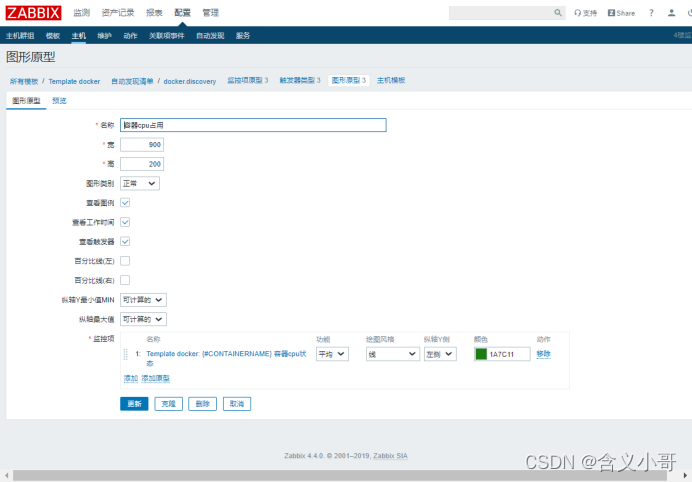Click the 名称 name input field
The width and height of the screenshot is (692, 482).
[x=253, y=125]
